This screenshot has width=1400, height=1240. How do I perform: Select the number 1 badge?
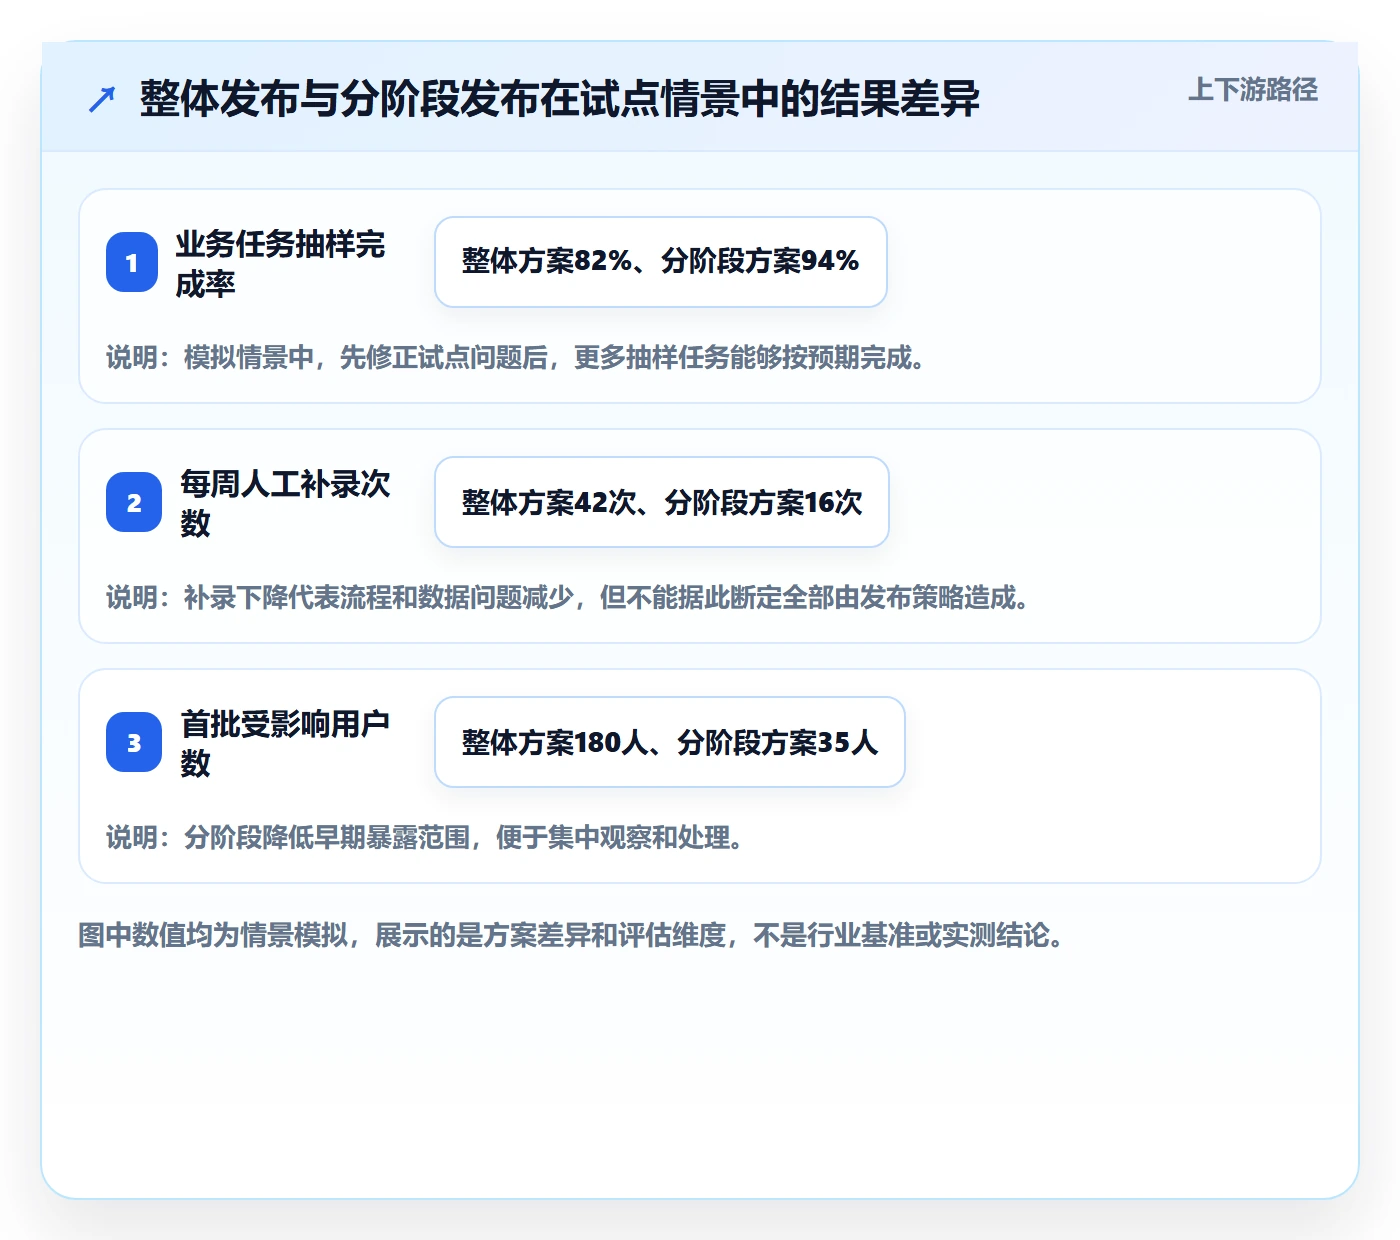coord(132,262)
